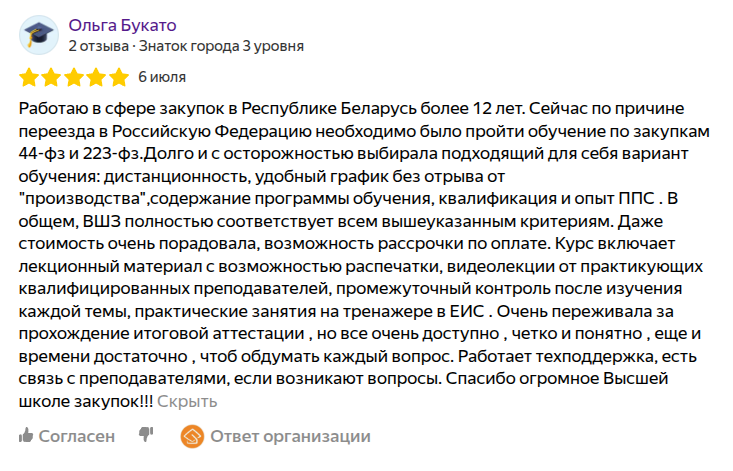Click the second yellow rating star
The height and width of the screenshot is (471, 733).
(x=52, y=78)
